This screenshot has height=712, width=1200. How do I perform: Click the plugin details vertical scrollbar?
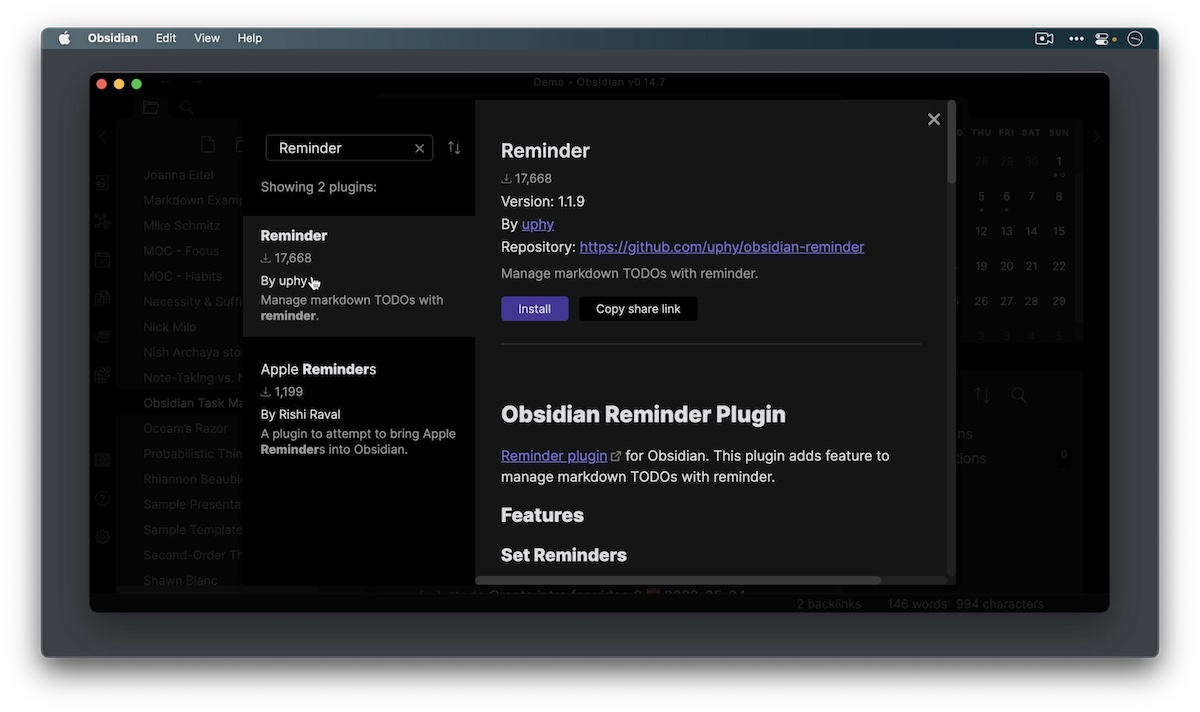951,143
